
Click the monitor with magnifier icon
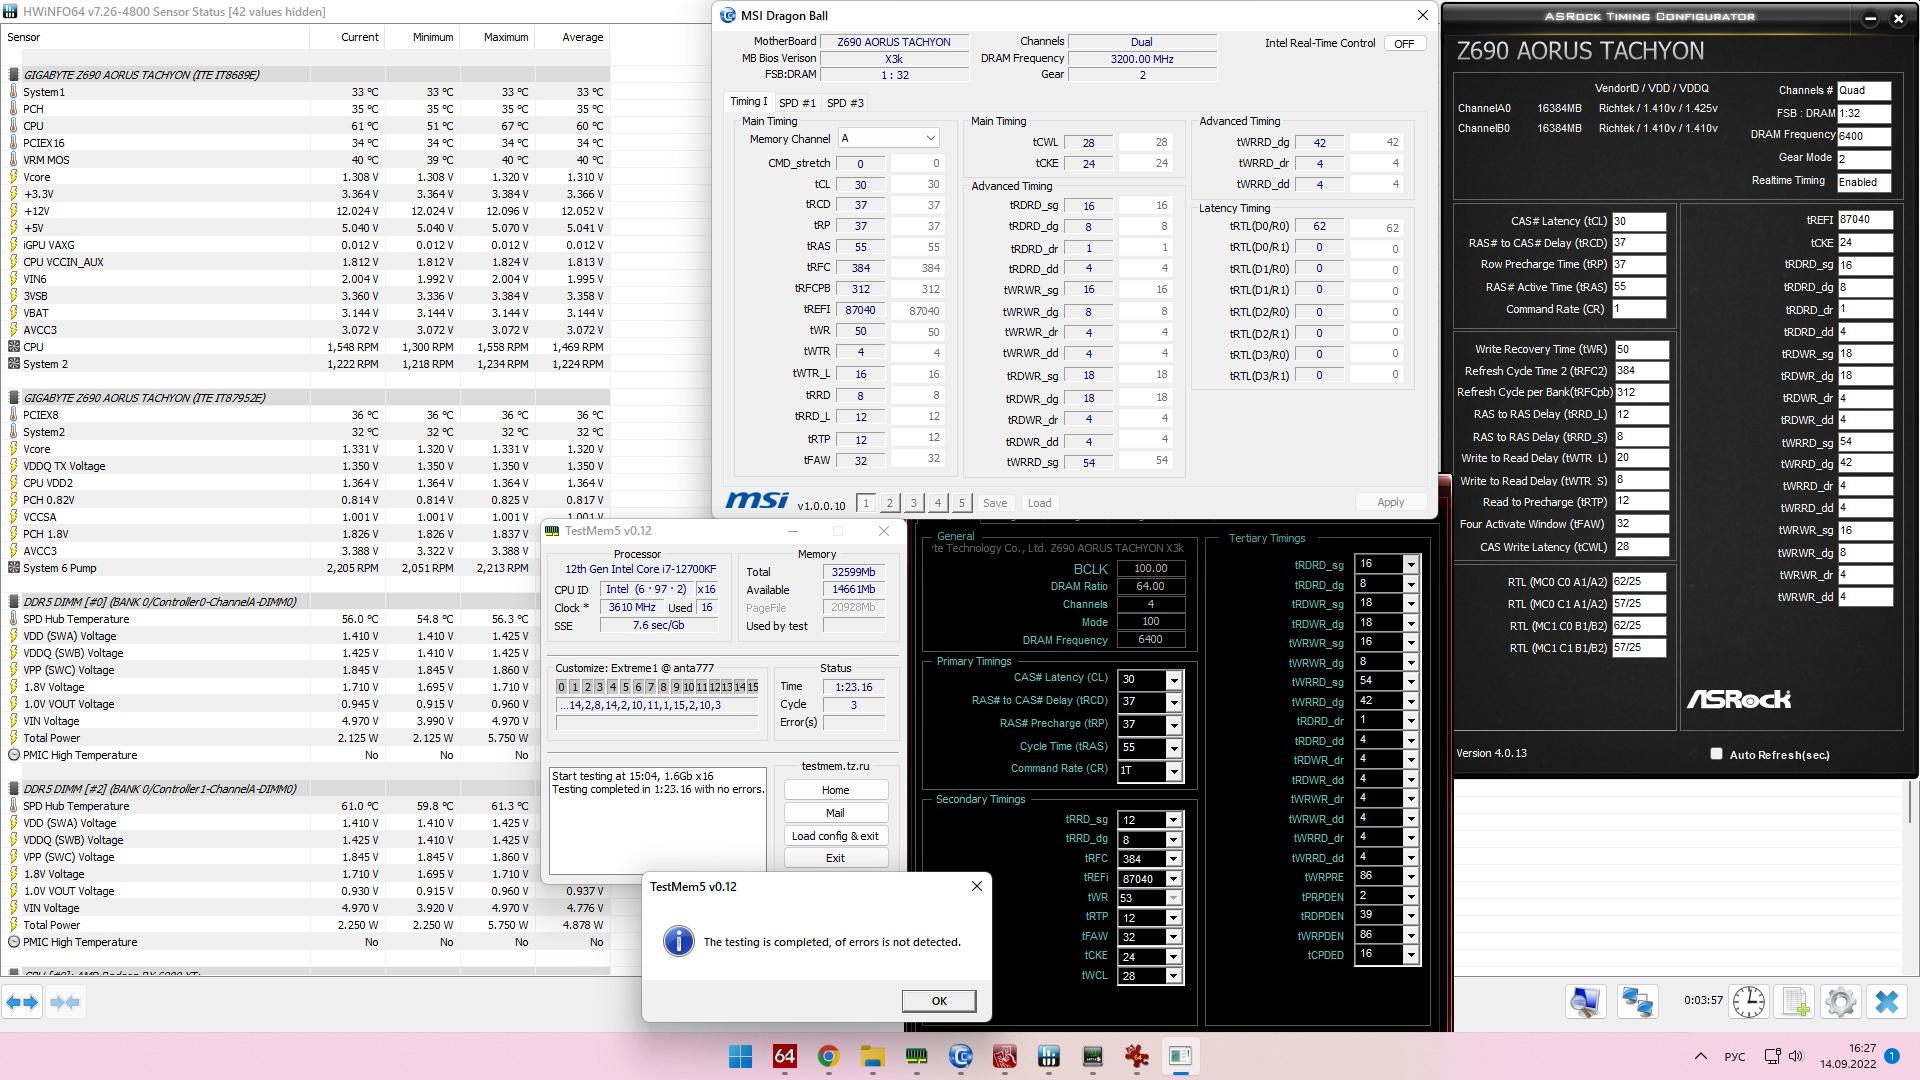click(x=1586, y=1001)
